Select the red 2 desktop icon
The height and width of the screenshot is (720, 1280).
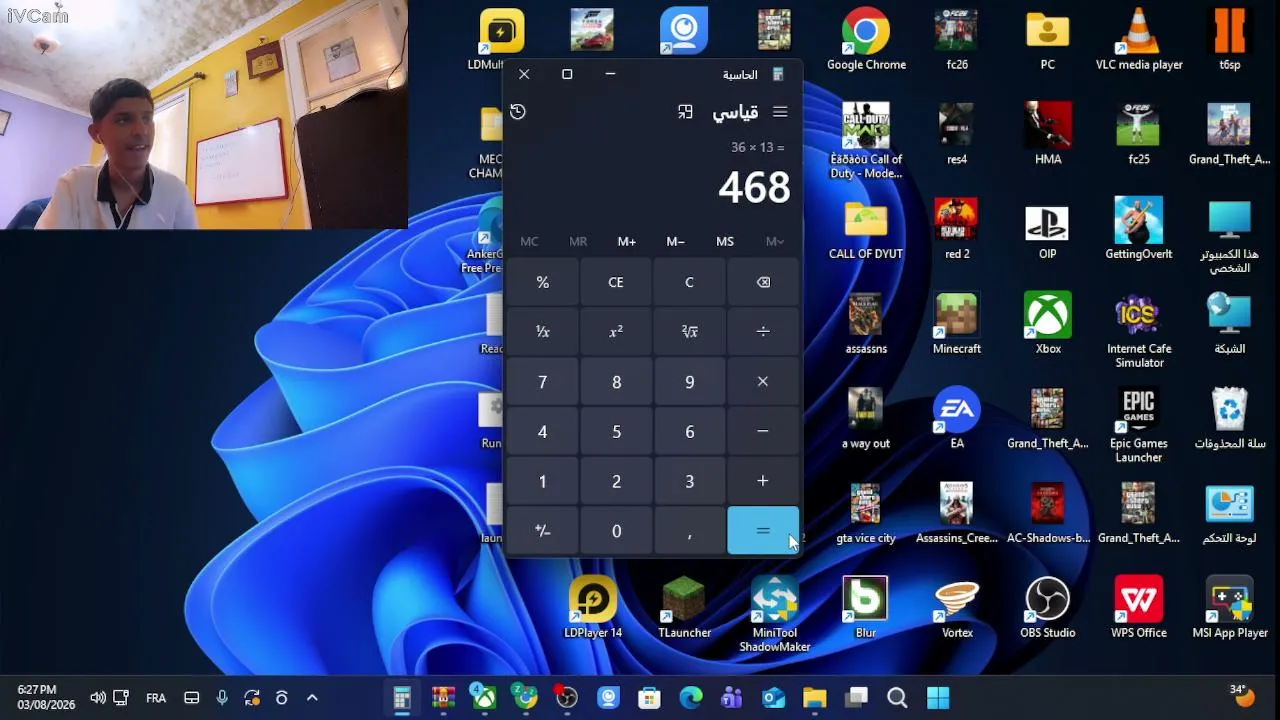pos(957,229)
